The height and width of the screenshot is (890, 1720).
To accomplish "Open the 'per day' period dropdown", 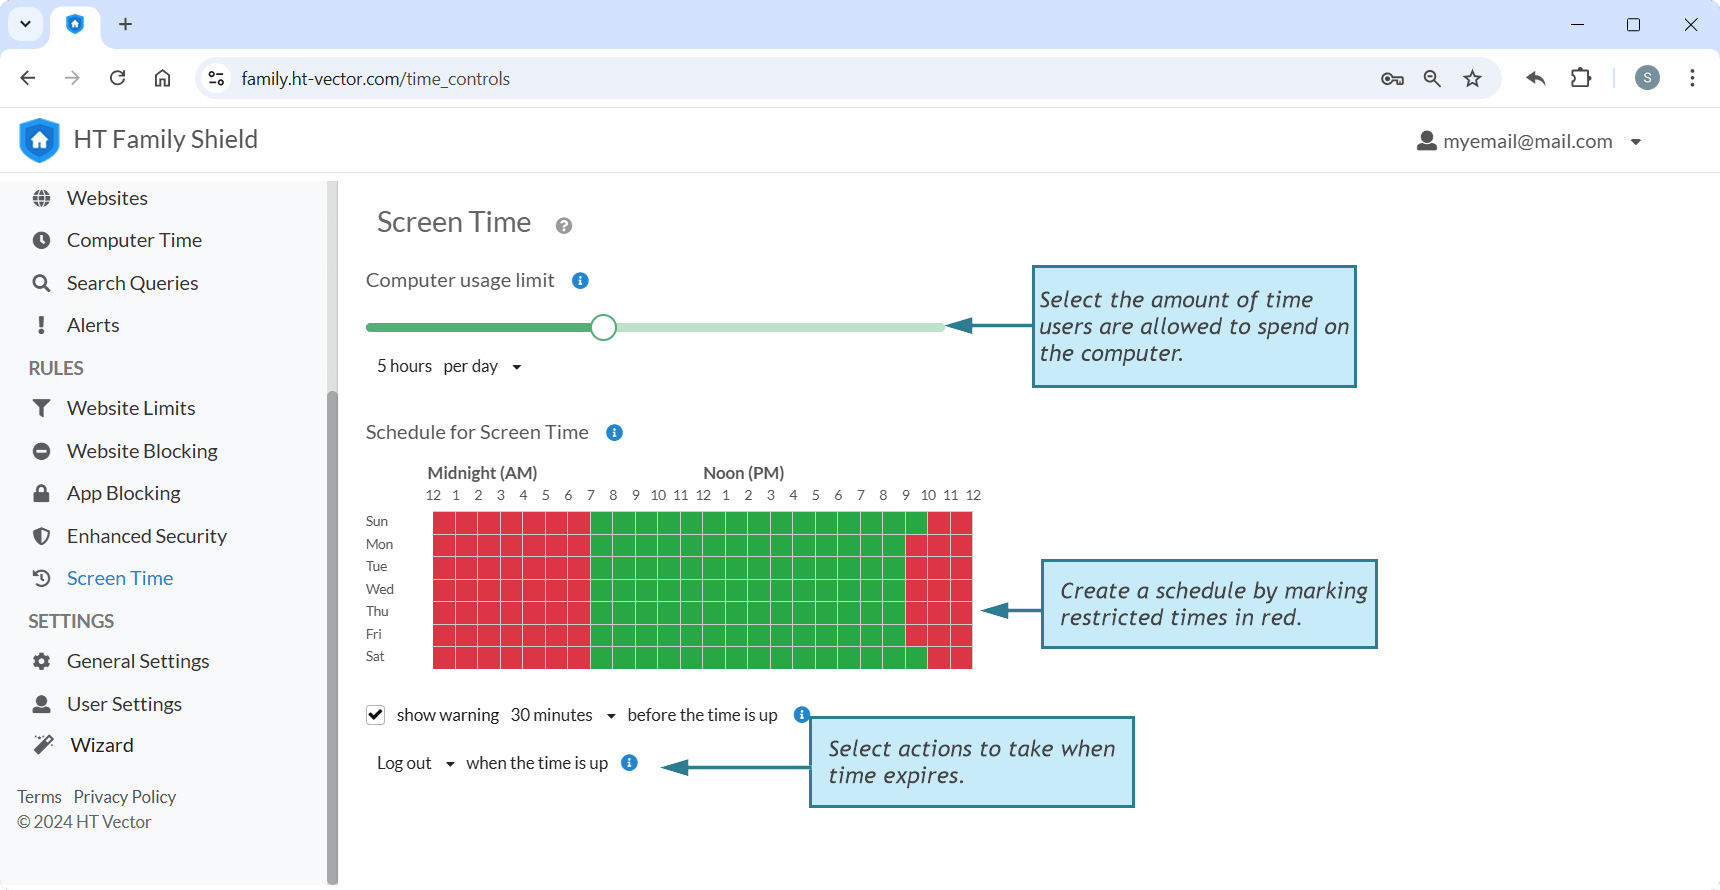I will tap(483, 367).
